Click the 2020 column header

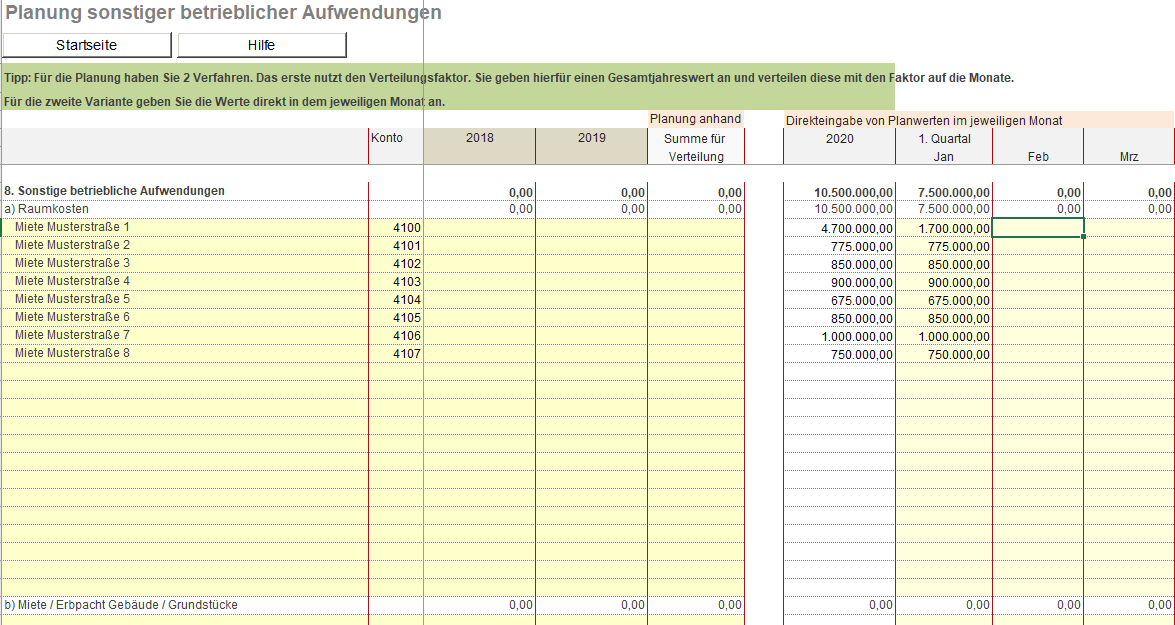[x=839, y=146]
